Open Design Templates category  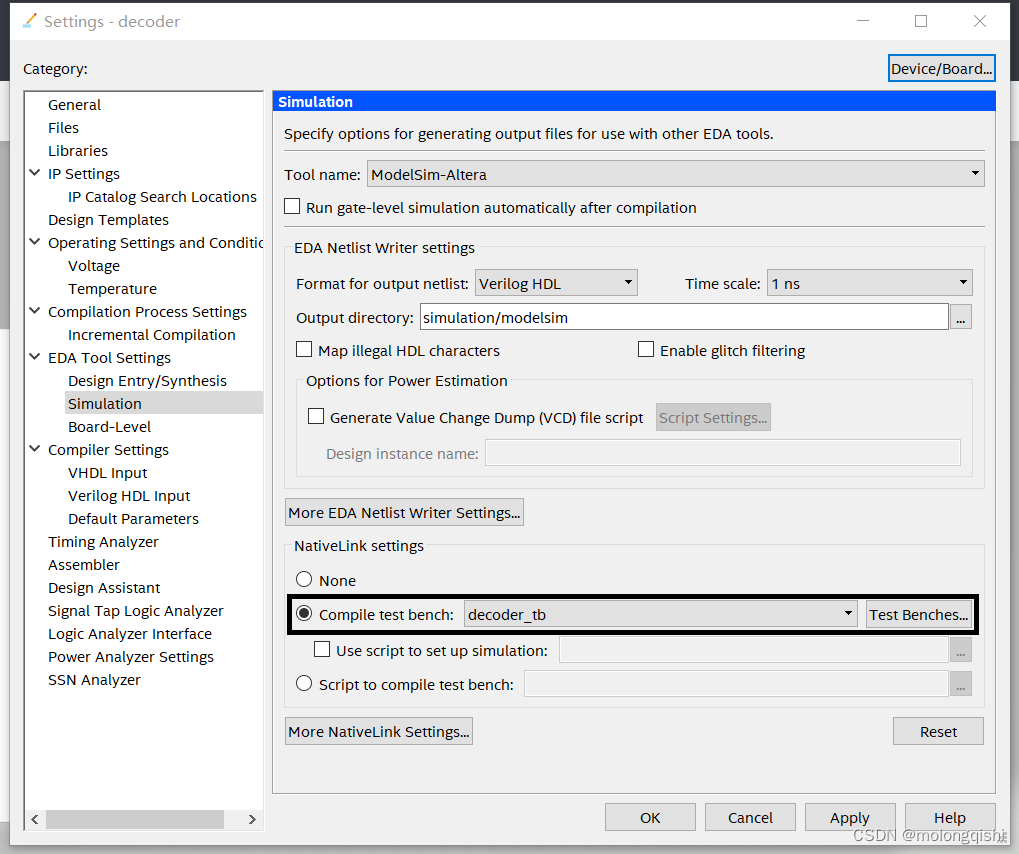[x=108, y=220]
